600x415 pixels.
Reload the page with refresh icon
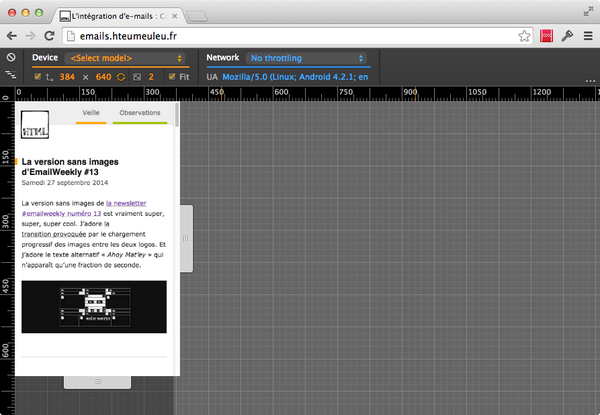(x=52, y=36)
